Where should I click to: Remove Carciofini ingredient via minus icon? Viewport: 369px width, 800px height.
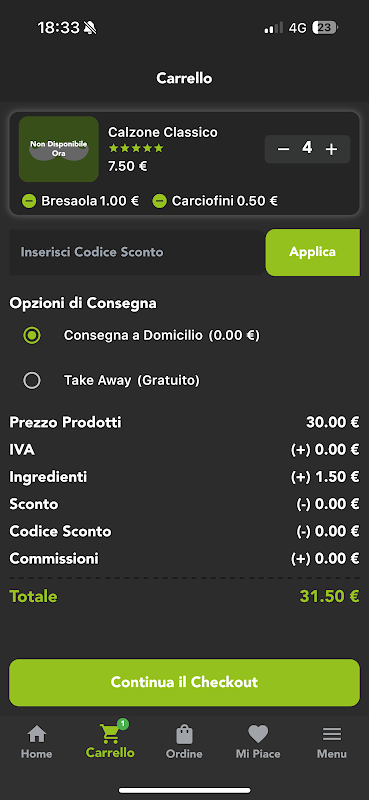point(160,201)
